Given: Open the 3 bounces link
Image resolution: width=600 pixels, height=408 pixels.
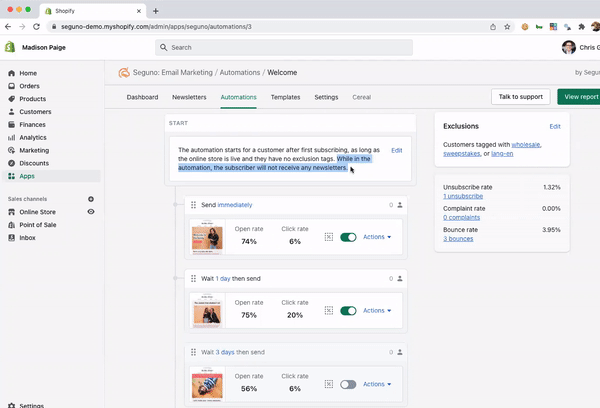Looking at the screenshot, I should pyautogui.click(x=458, y=239).
